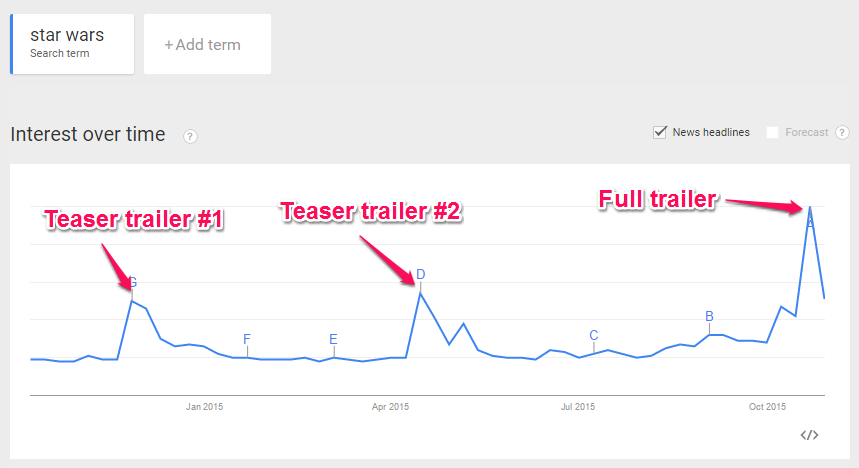Select the star wars search term card
Screen dimensions: 859x468
click(x=72, y=44)
